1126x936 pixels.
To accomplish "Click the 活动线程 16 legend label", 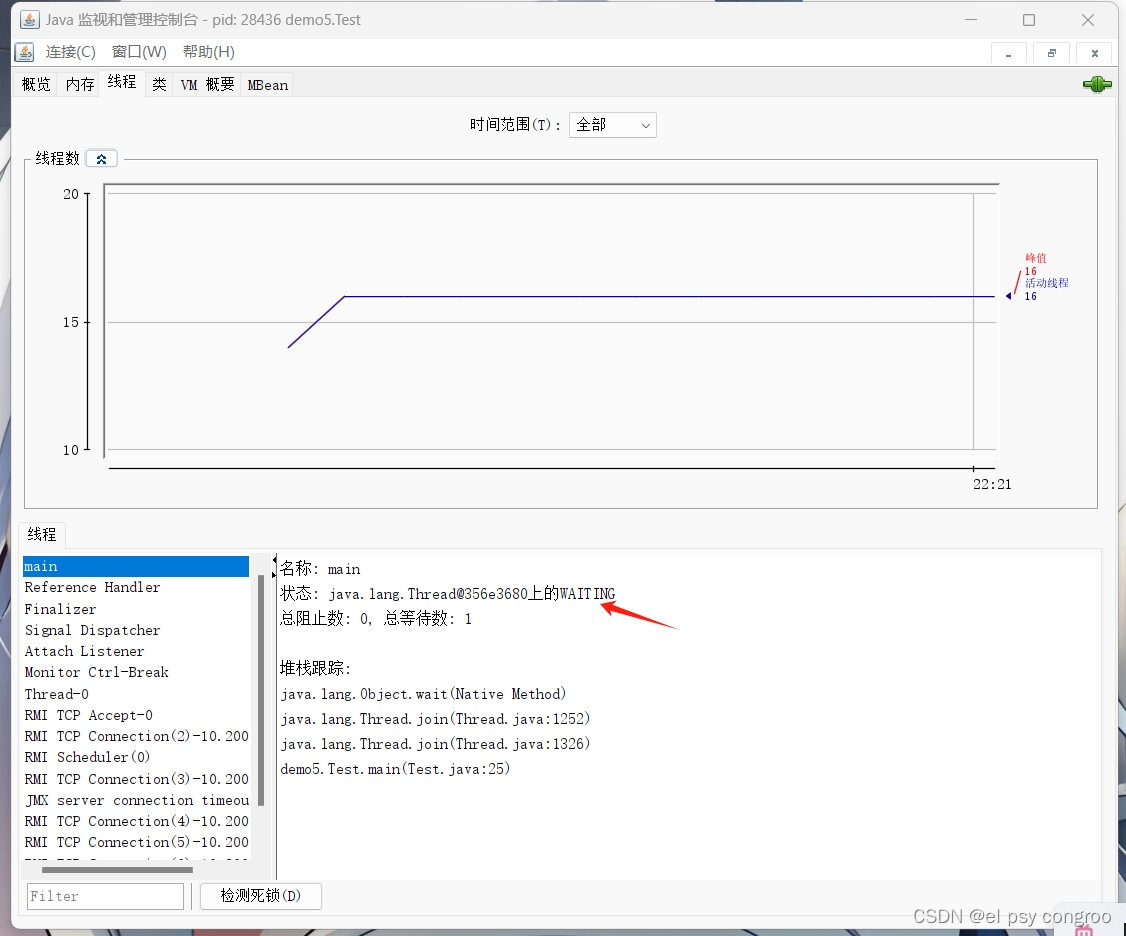I will click(x=1046, y=289).
